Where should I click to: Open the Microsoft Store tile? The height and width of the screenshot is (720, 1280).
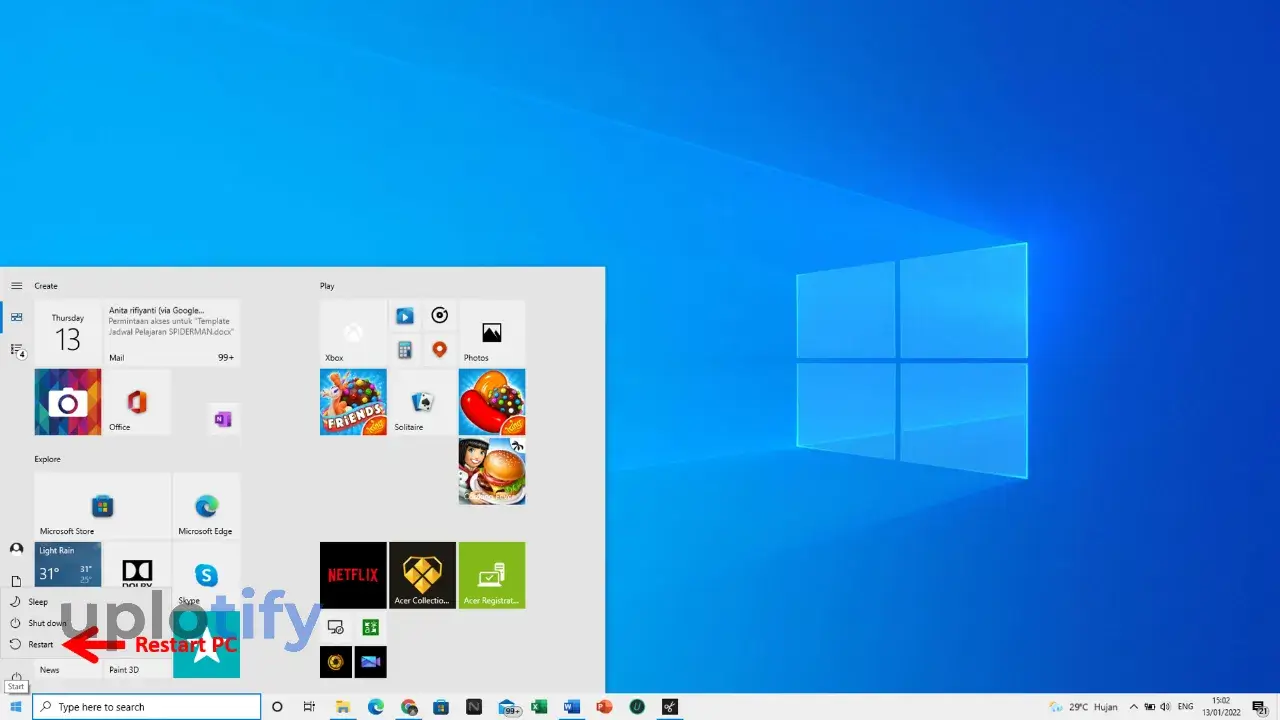tap(102, 506)
